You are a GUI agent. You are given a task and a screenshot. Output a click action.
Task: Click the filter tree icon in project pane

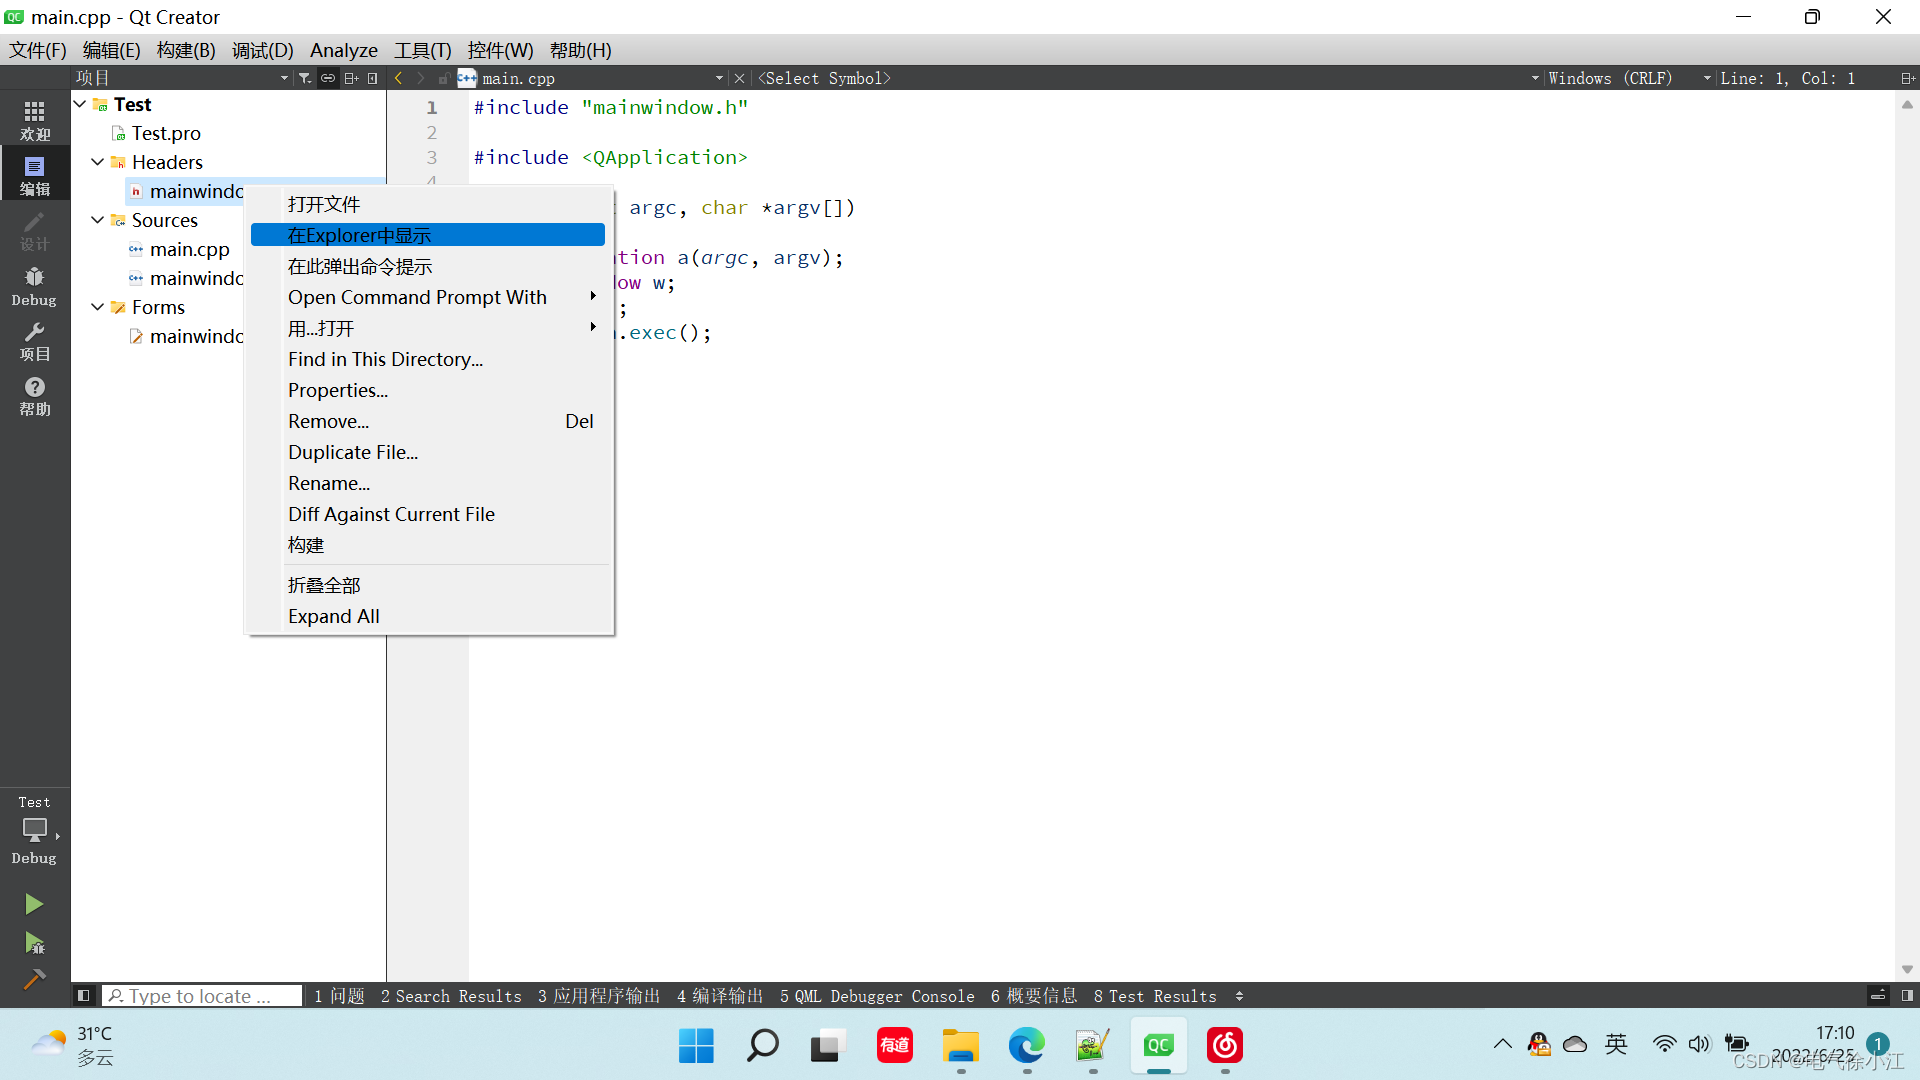coord(305,78)
